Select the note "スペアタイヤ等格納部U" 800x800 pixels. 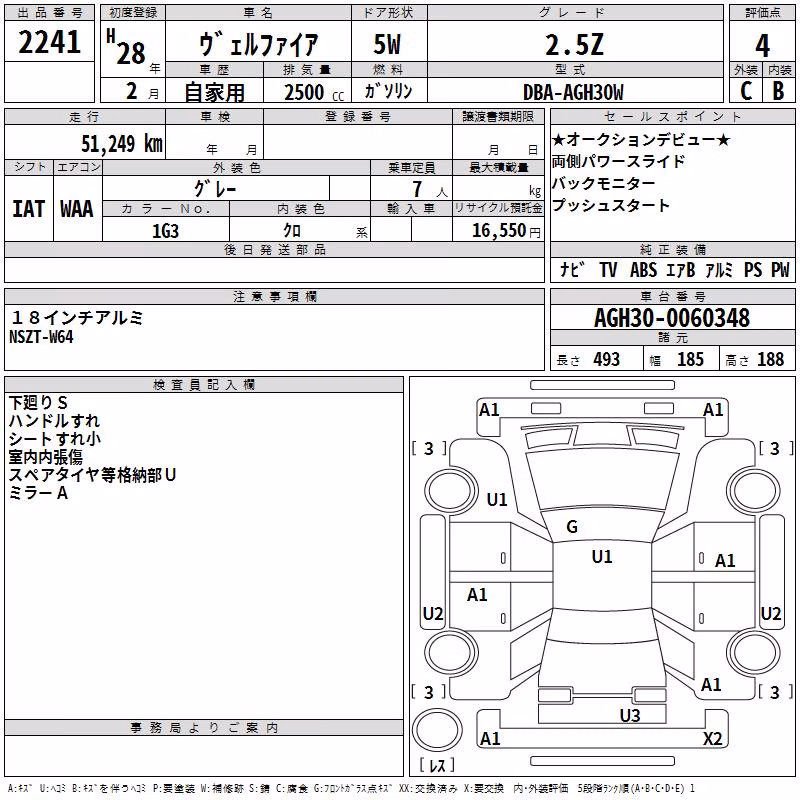click(x=92, y=474)
